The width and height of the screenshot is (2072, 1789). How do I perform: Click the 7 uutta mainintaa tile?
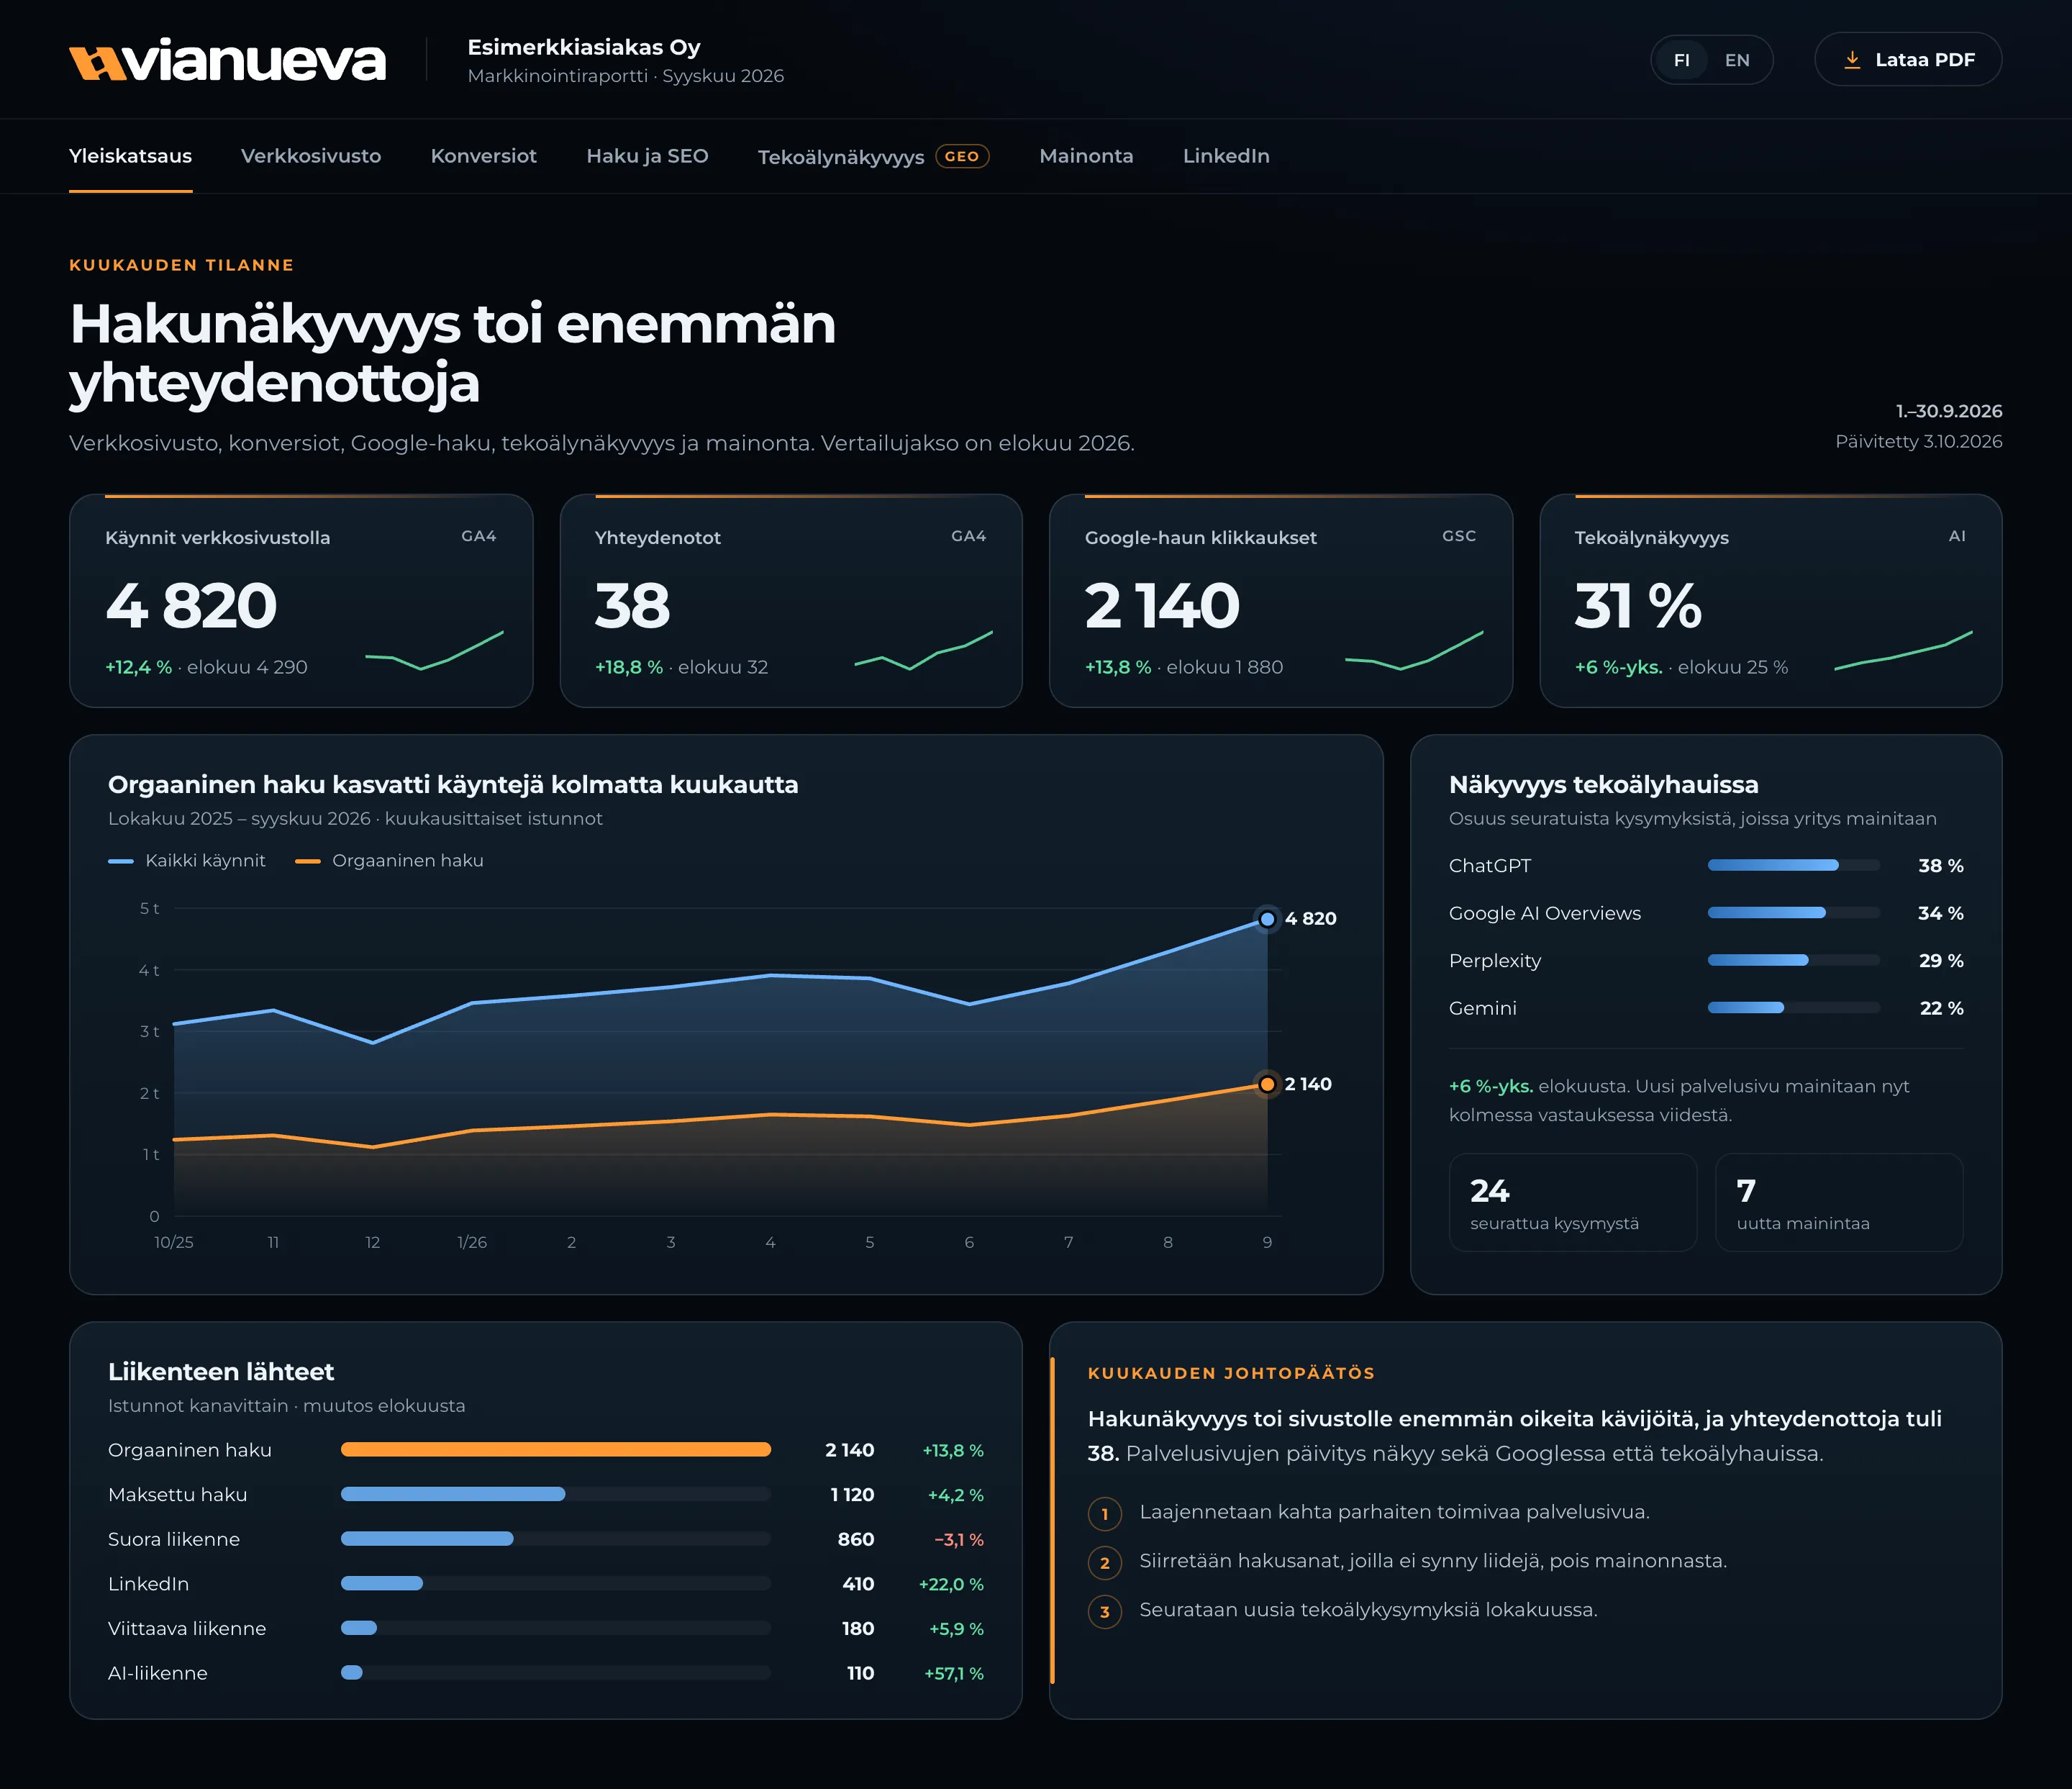point(1839,1203)
